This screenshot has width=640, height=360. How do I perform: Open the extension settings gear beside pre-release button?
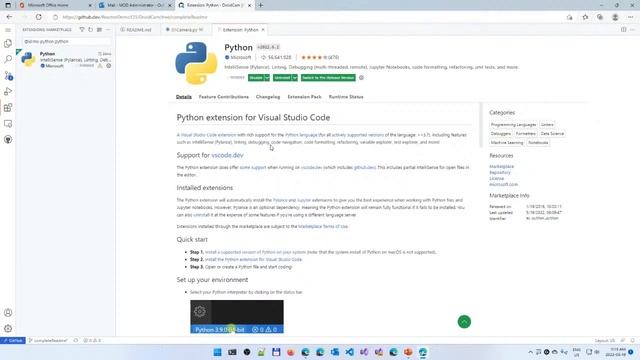361,78
